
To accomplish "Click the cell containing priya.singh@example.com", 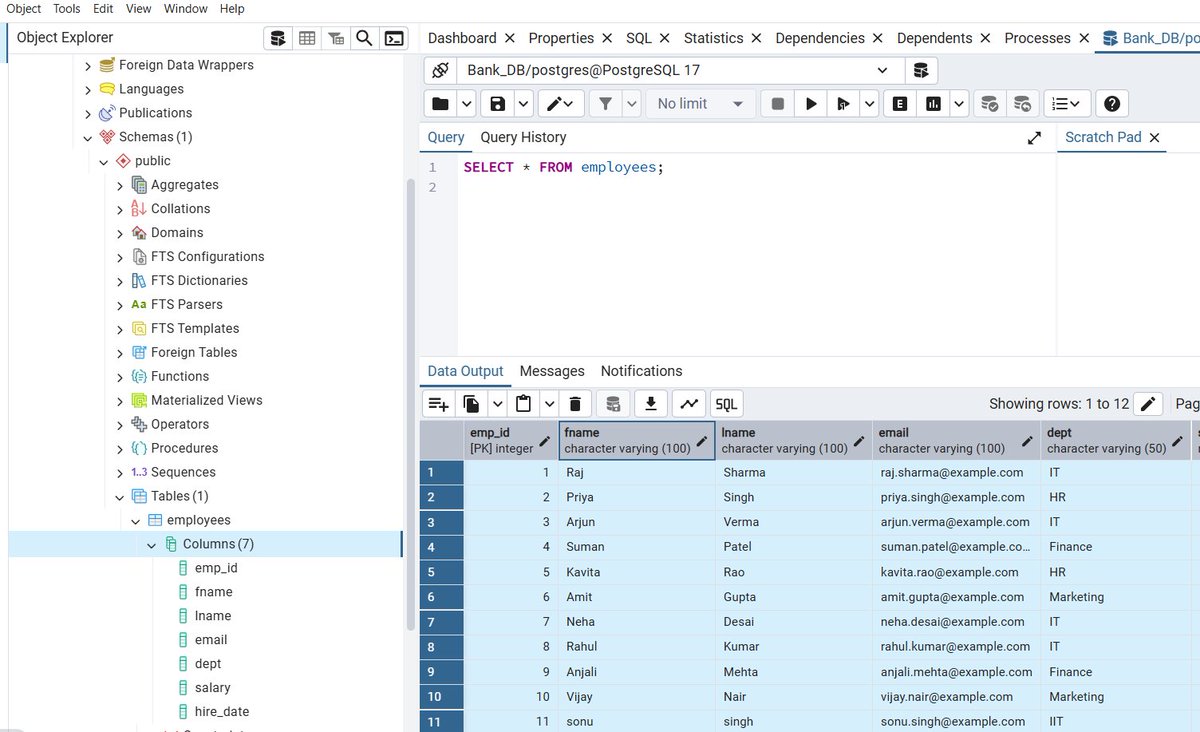I will point(957,497).
